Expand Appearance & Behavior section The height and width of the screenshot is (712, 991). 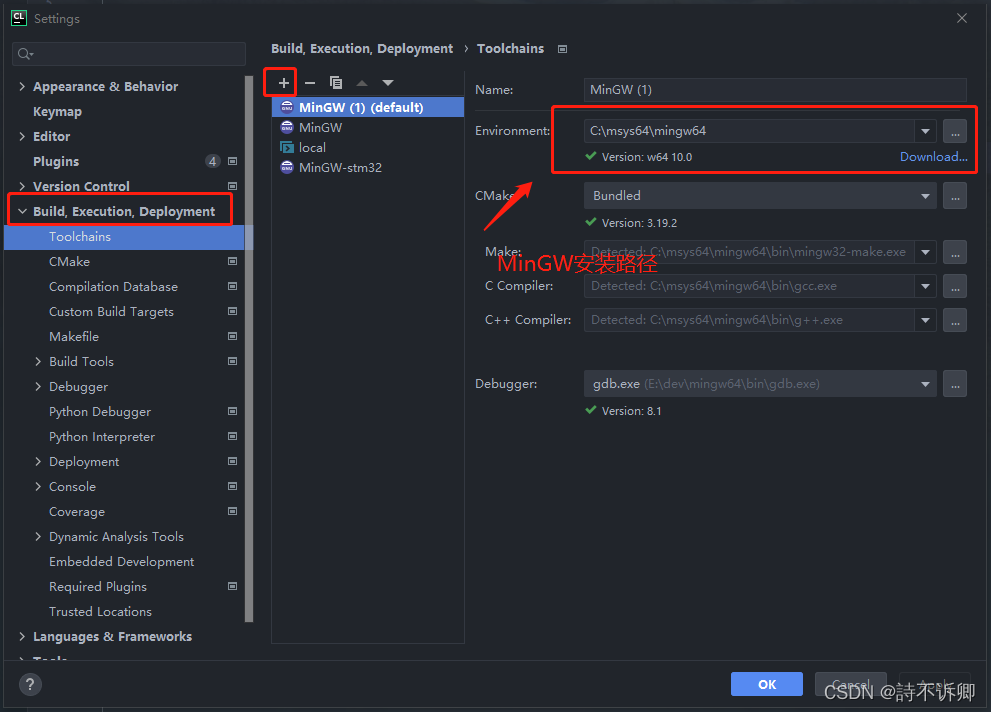(22, 87)
